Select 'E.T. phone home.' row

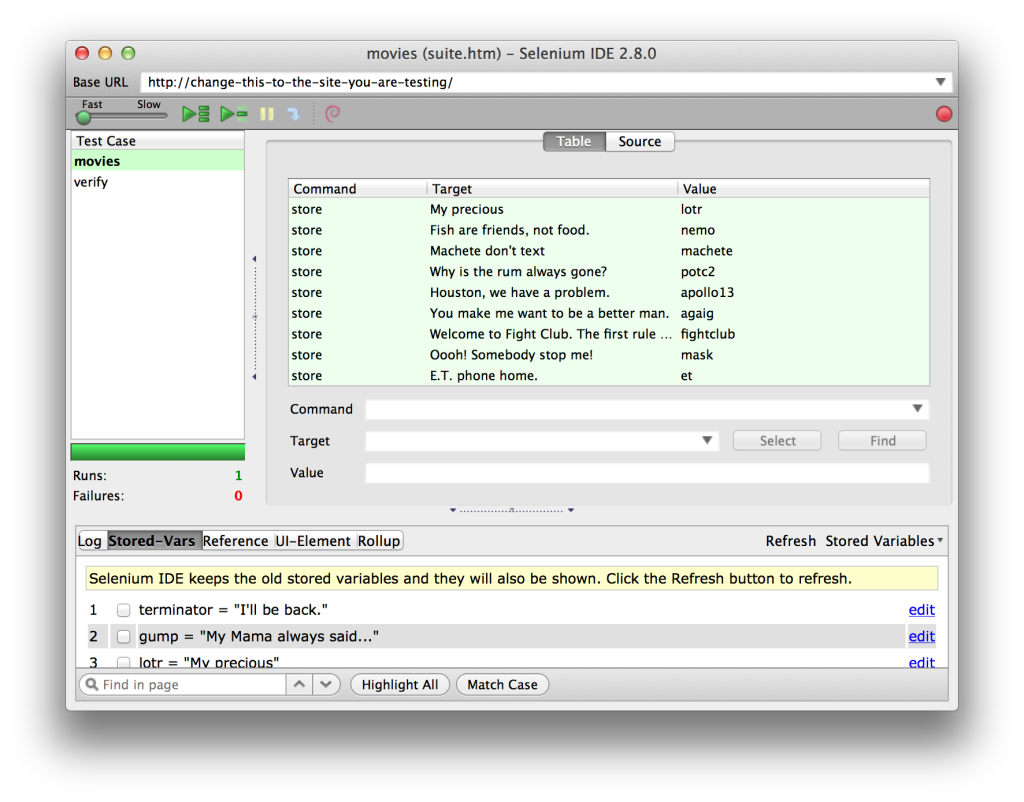pyautogui.click(x=609, y=376)
